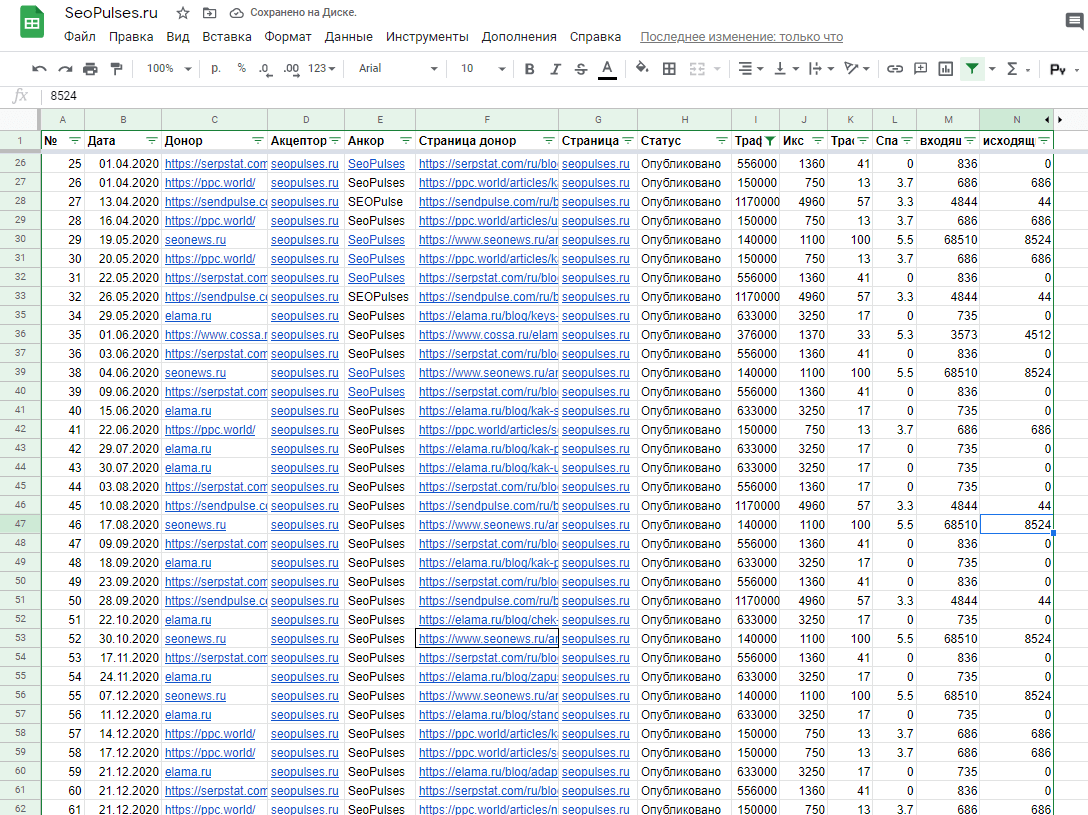Click the undo arrow icon
Viewport: 1088px width, 815px height.
[40, 69]
